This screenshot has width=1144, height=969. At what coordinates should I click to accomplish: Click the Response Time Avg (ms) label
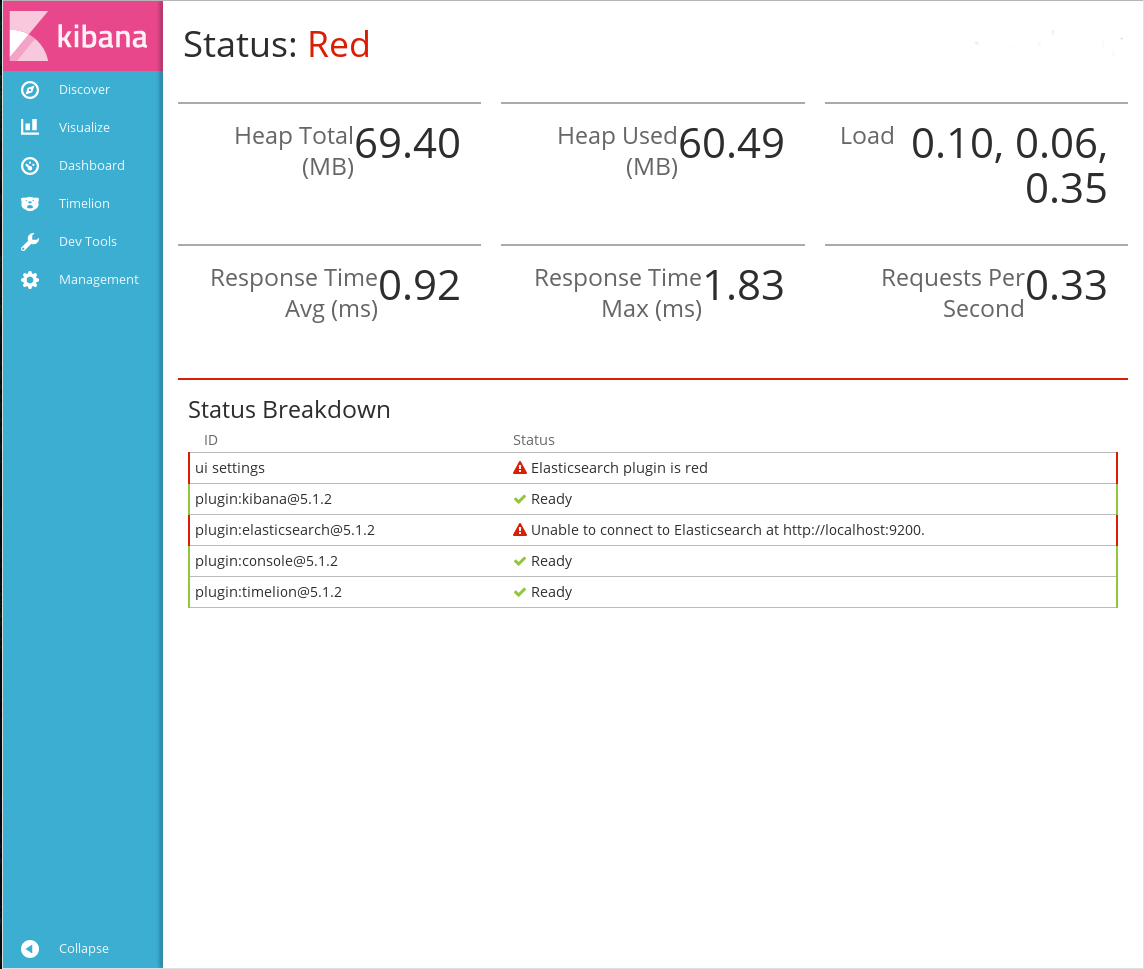coord(294,293)
